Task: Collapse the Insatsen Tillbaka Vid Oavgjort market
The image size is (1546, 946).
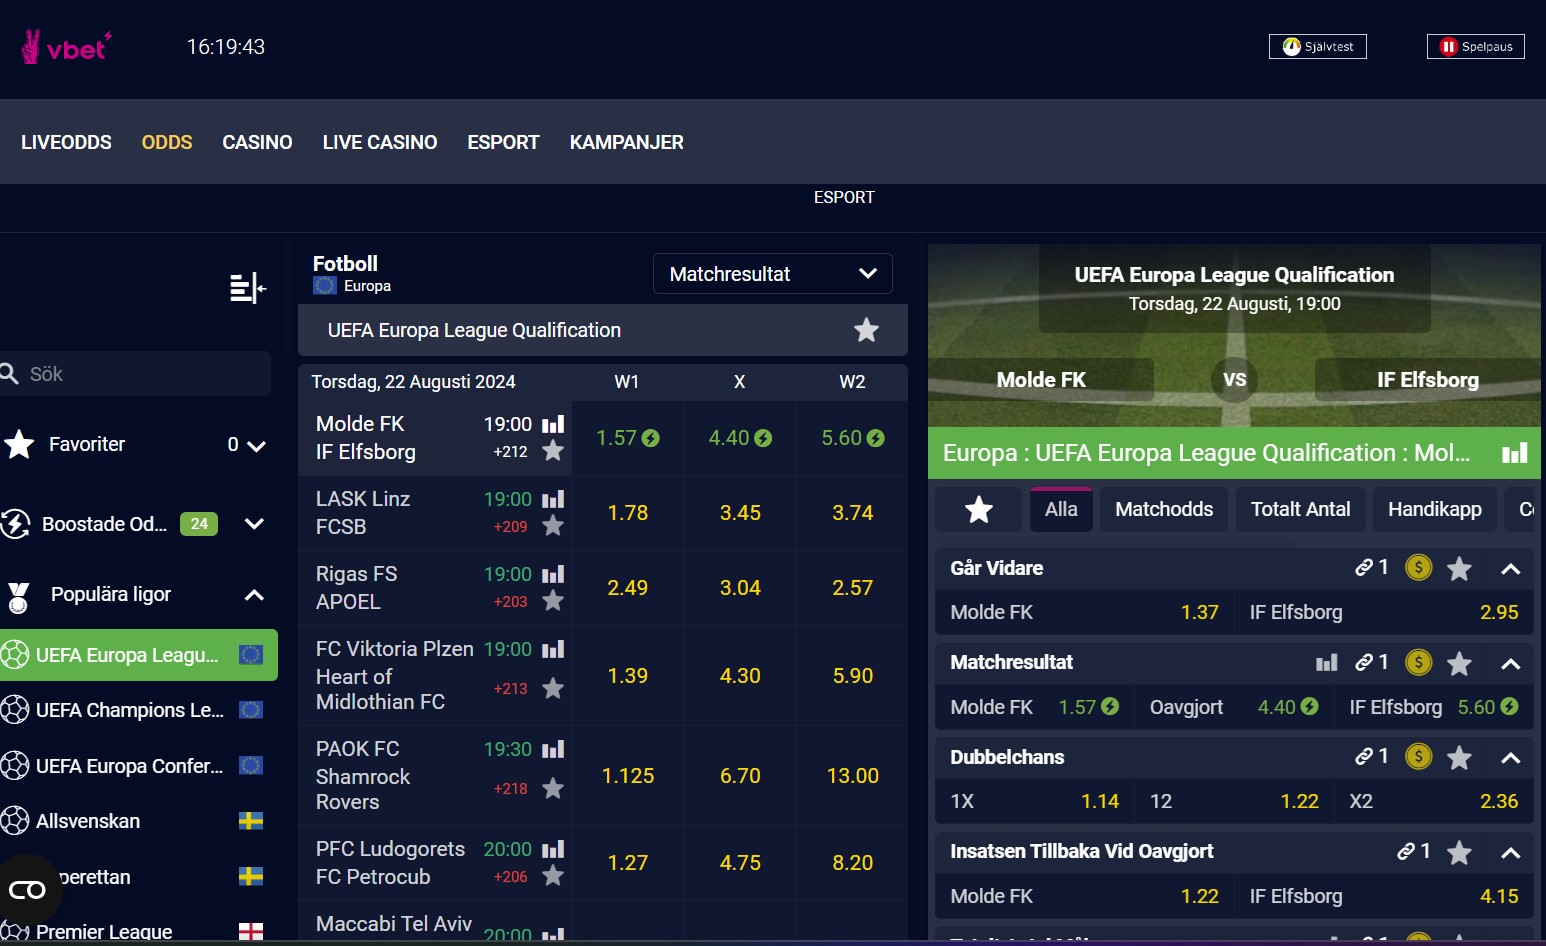Action: point(1510,852)
